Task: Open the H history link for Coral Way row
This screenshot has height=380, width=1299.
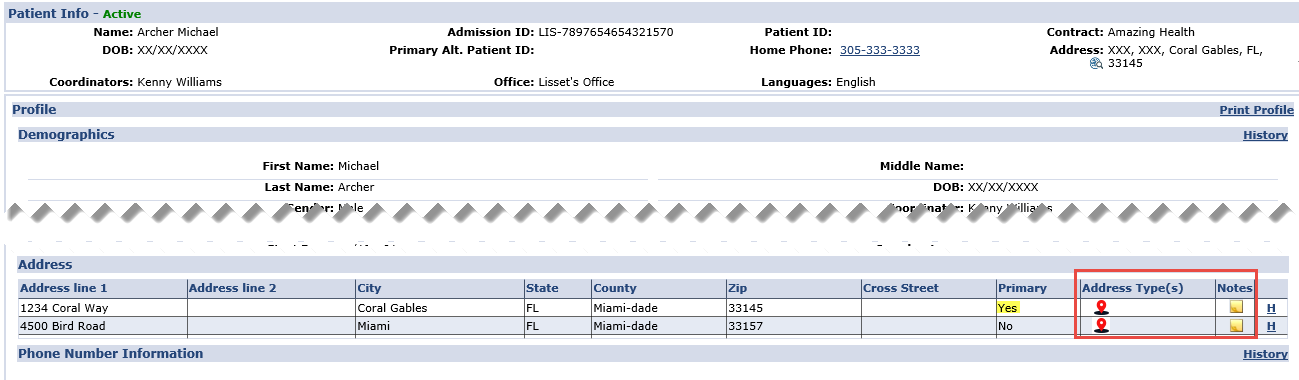Action: point(1271,309)
